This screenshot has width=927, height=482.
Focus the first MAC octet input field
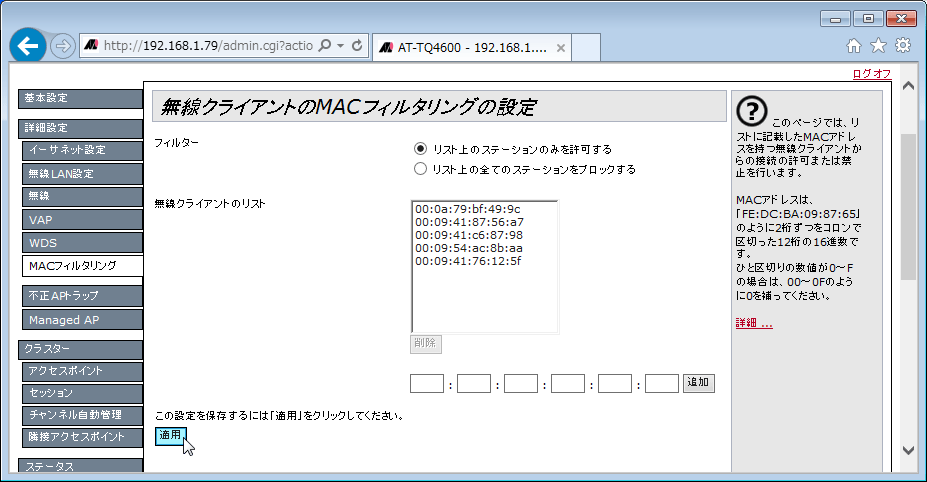pos(427,383)
